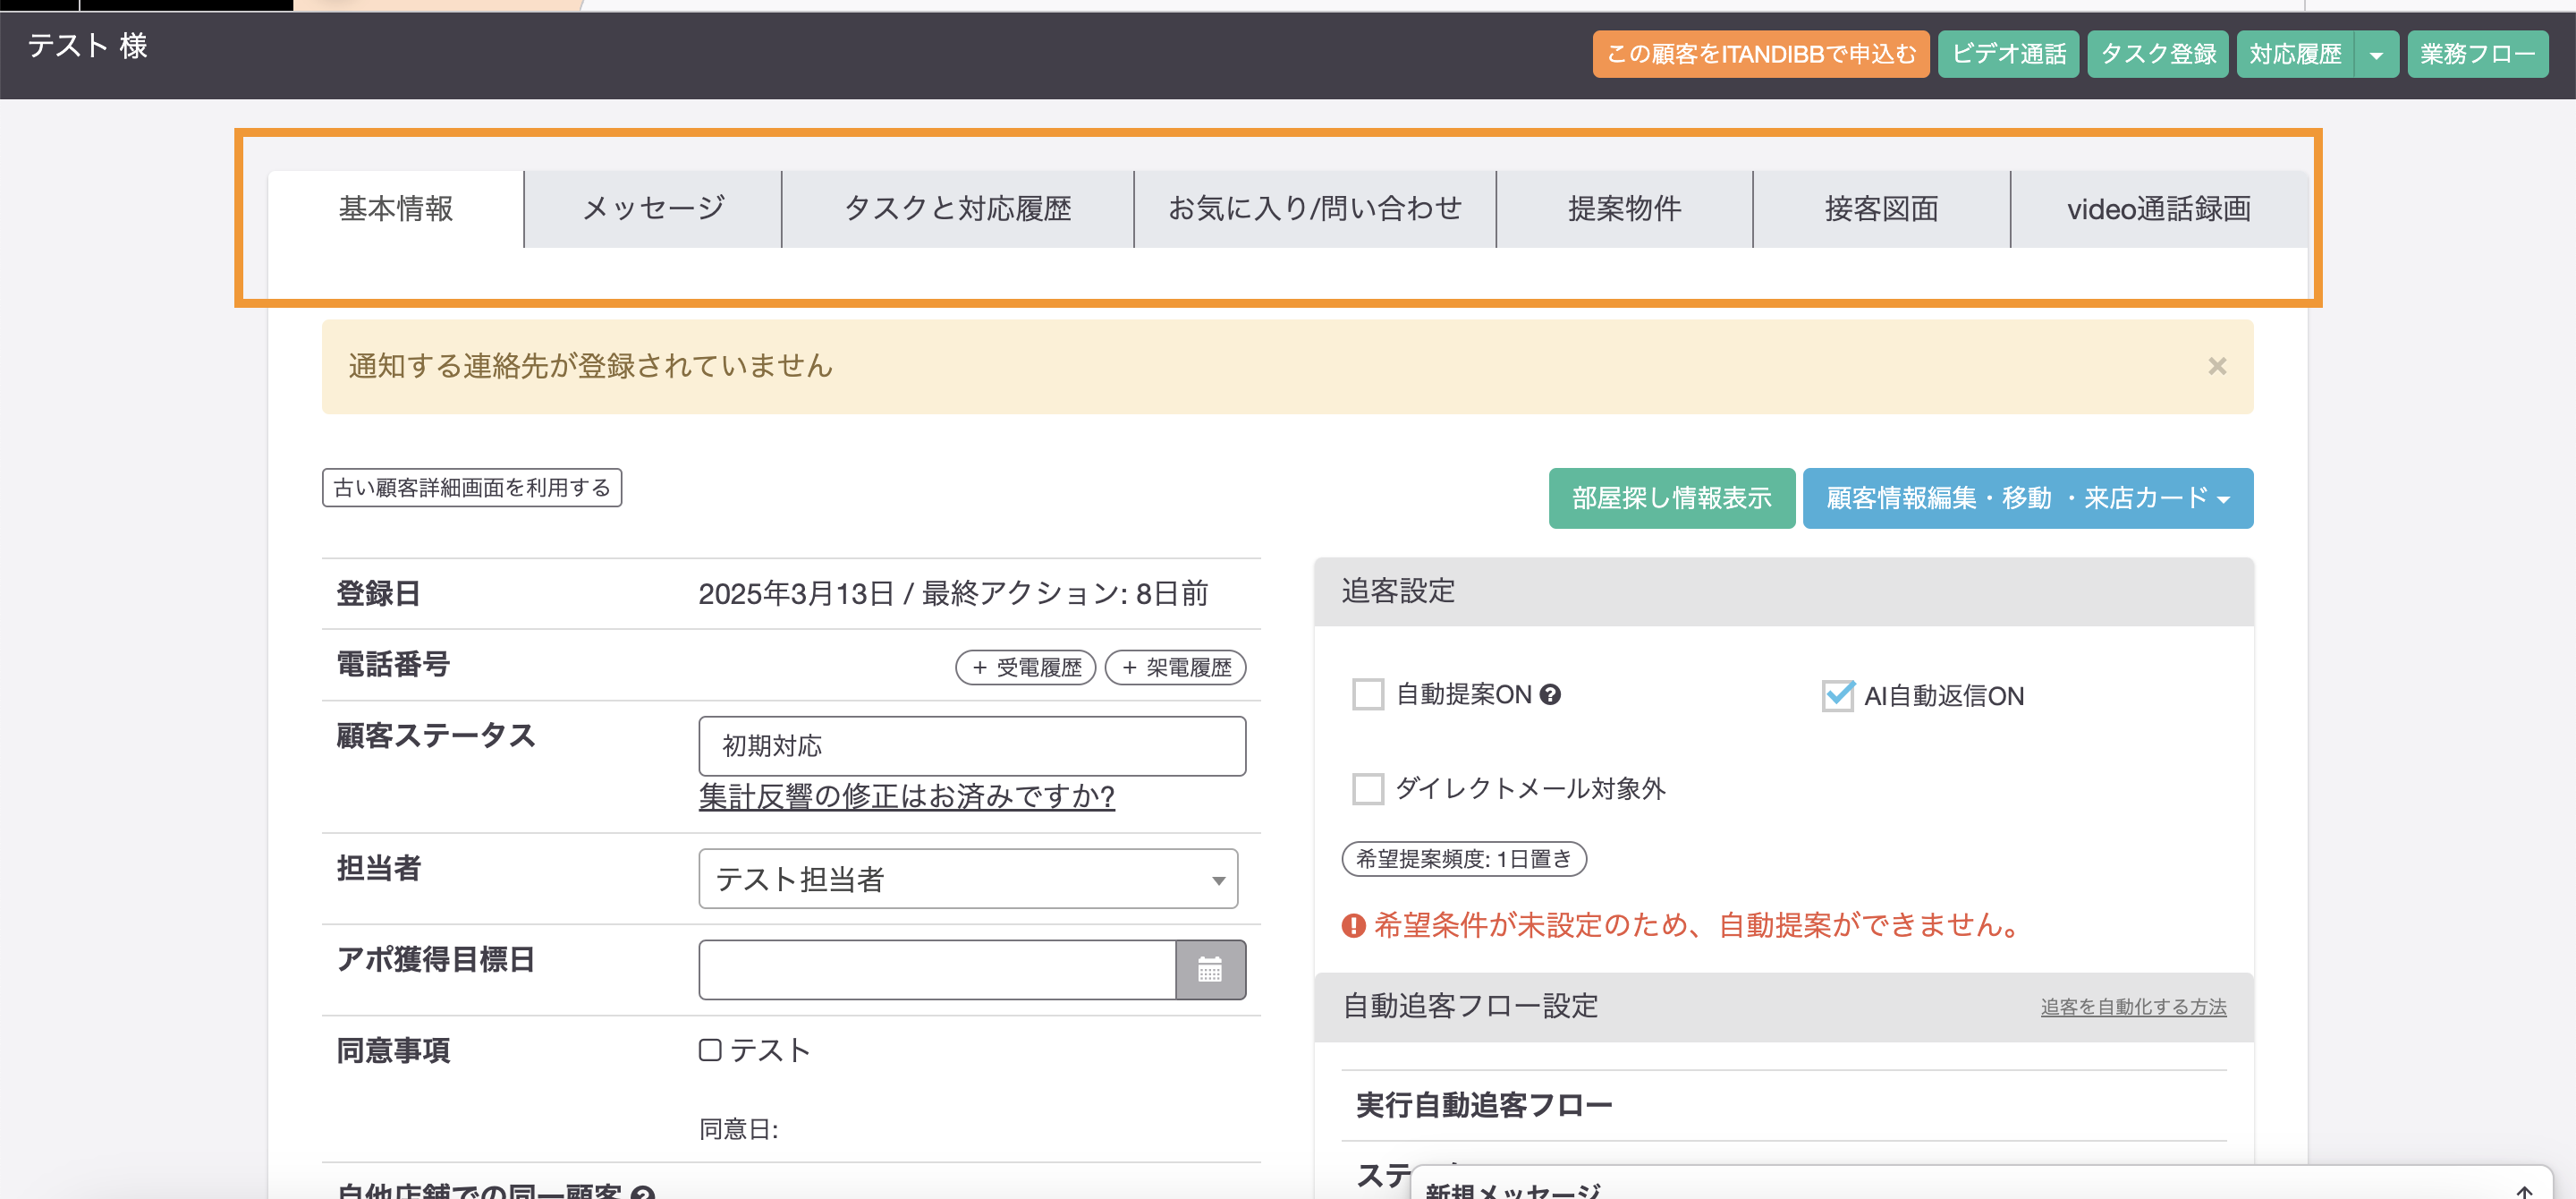Focus the アポ獲得目標日 date input field

coord(937,969)
